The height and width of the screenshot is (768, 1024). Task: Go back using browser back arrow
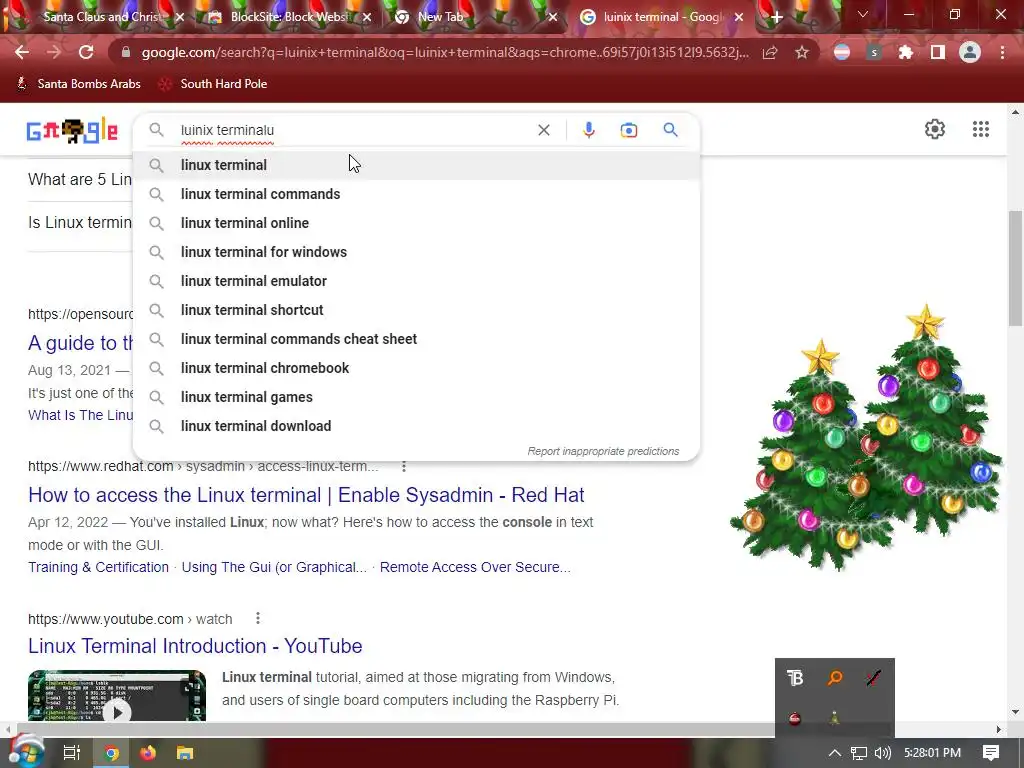[x=22, y=52]
